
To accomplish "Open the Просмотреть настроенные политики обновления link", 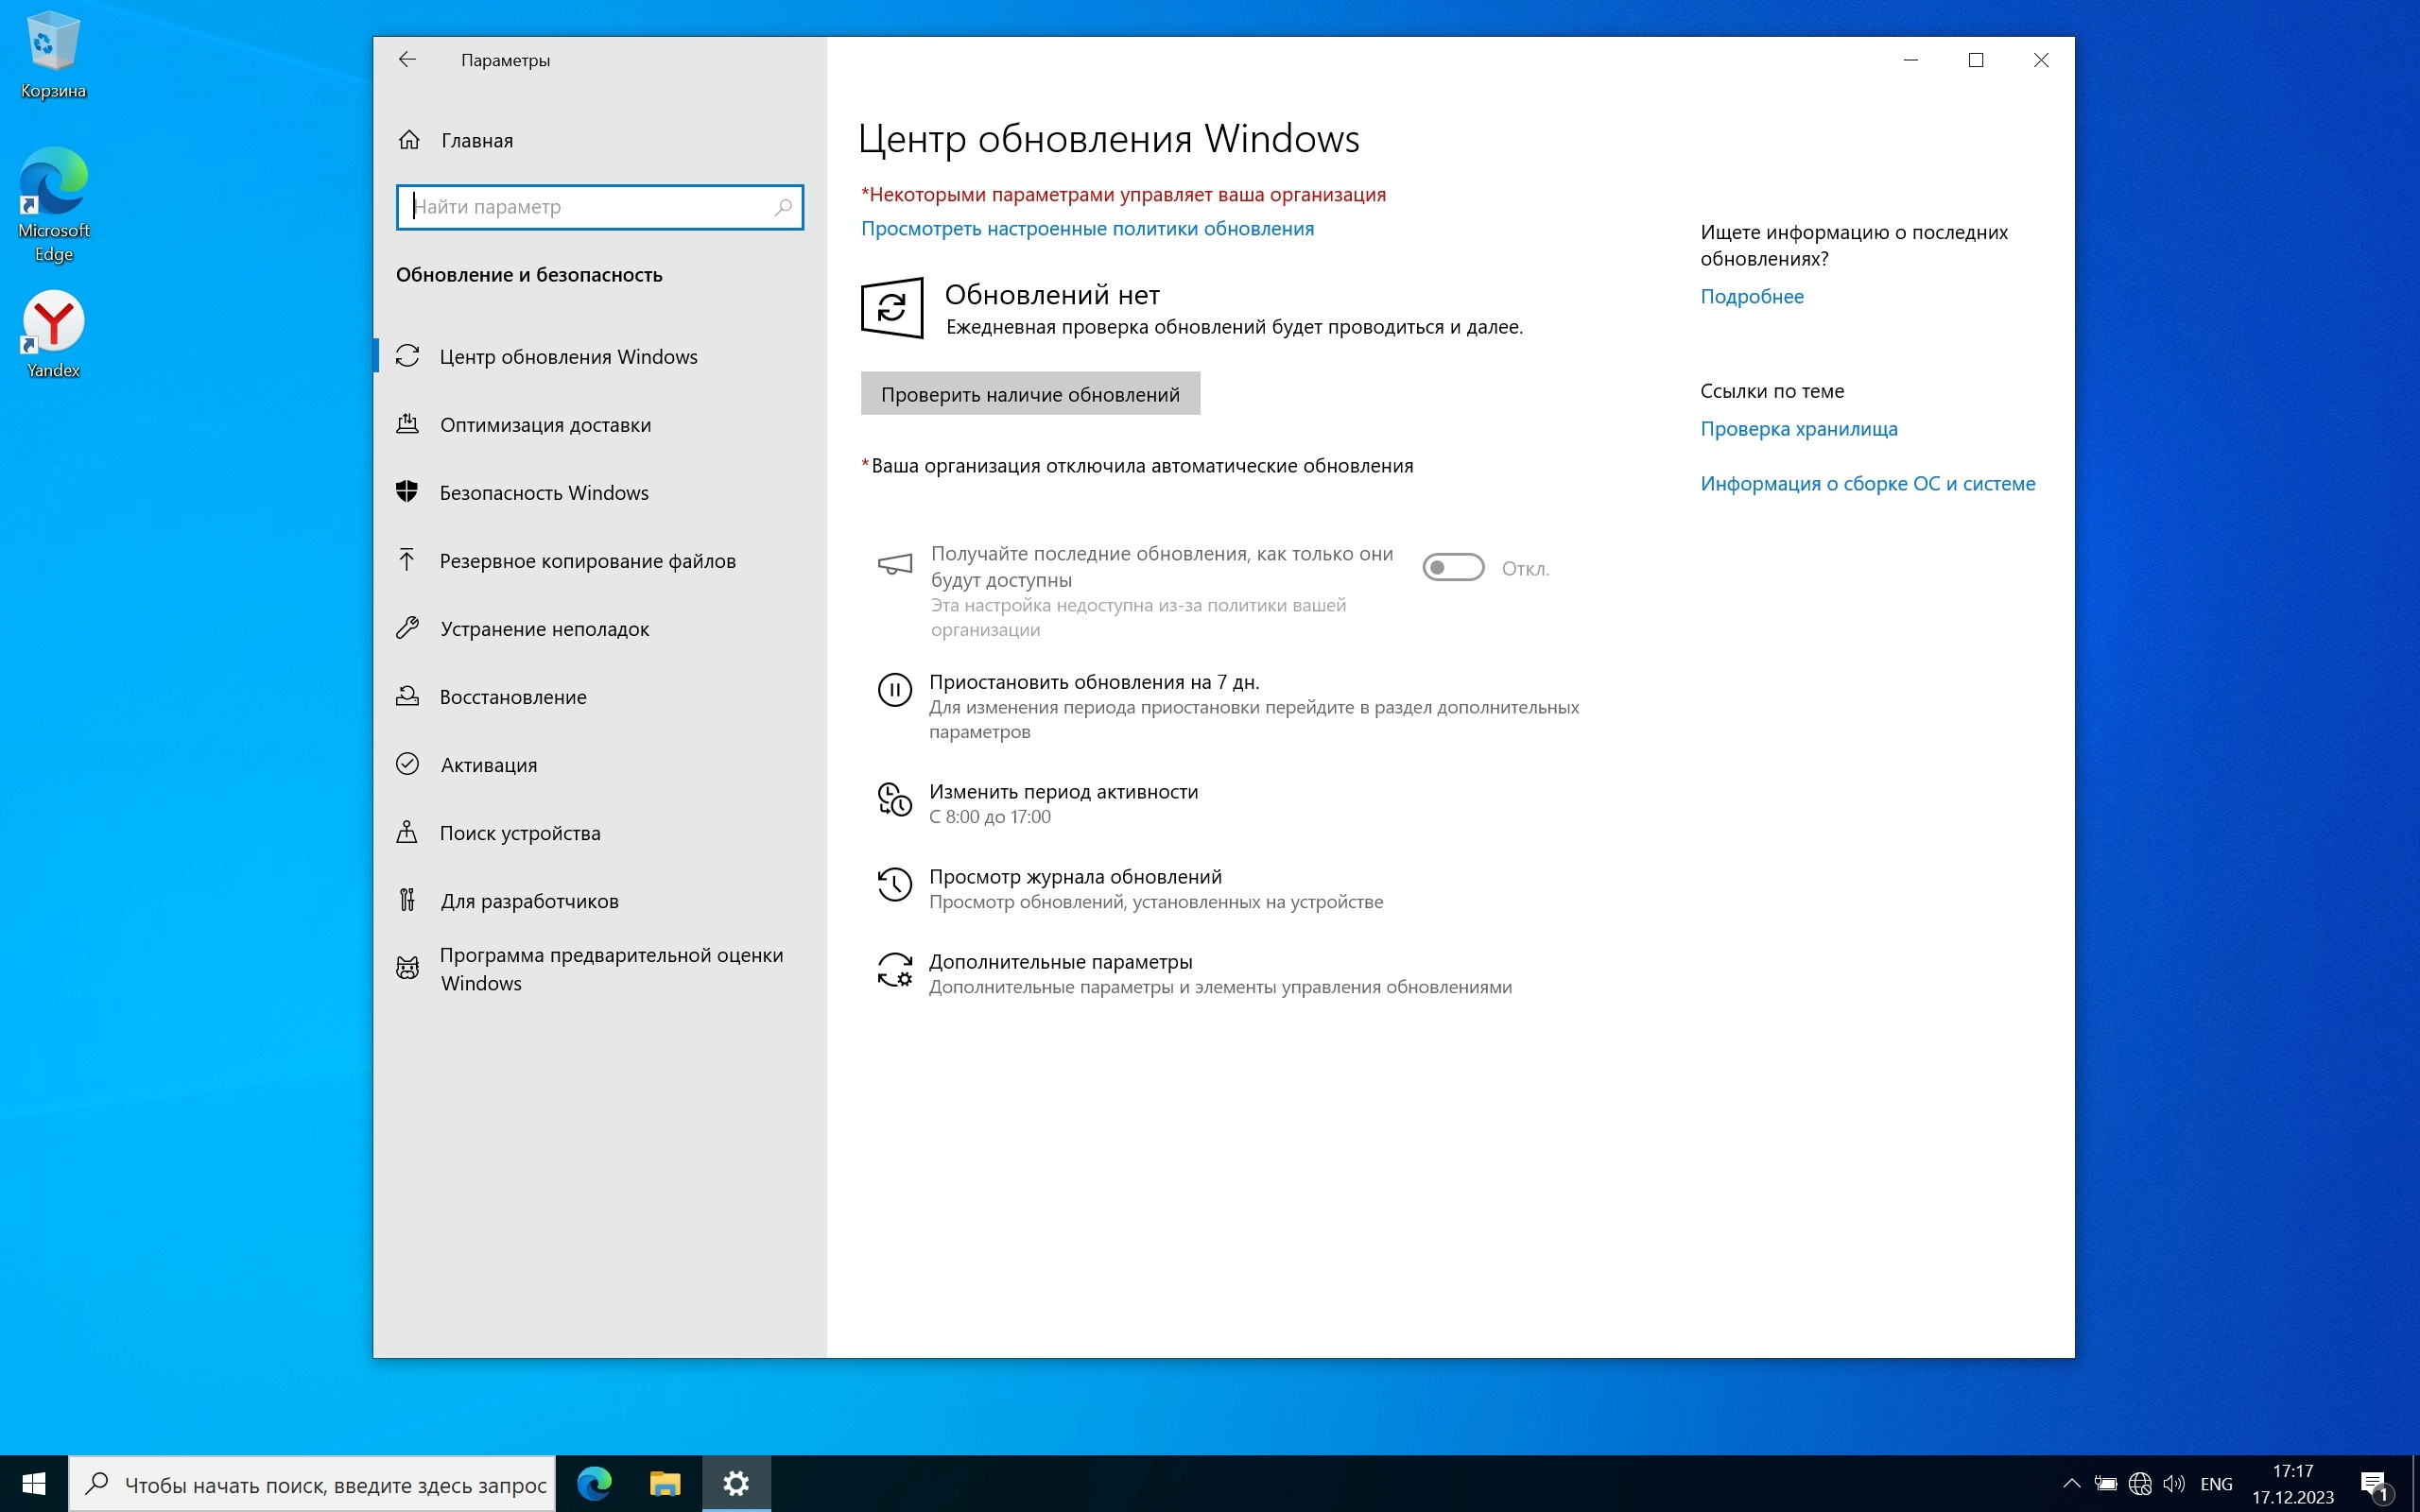I will [x=1087, y=229].
